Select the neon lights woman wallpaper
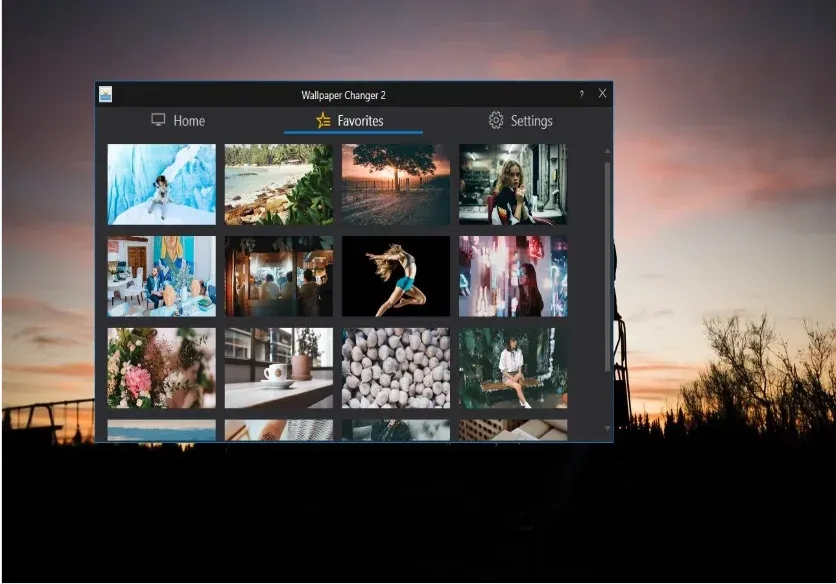 pos(513,276)
